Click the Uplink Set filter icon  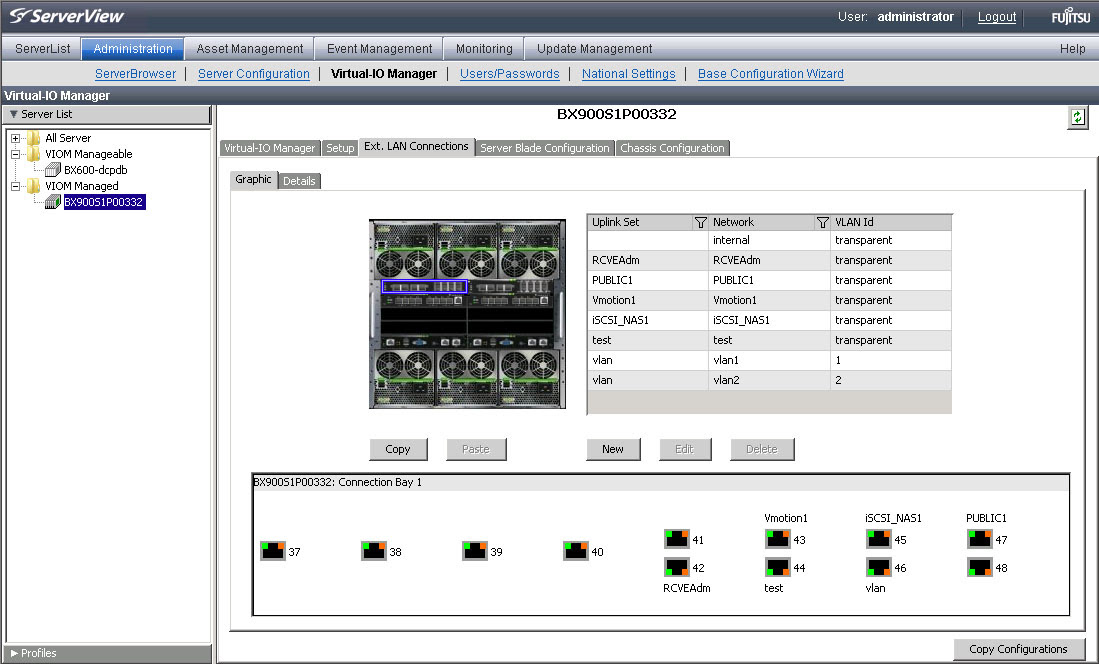tap(700, 222)
